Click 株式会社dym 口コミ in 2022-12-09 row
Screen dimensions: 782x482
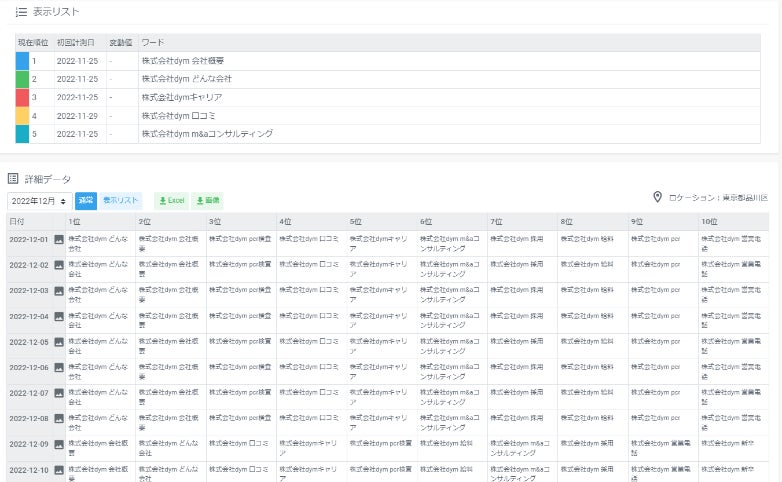pyautogui.click(x=238, y=444)
